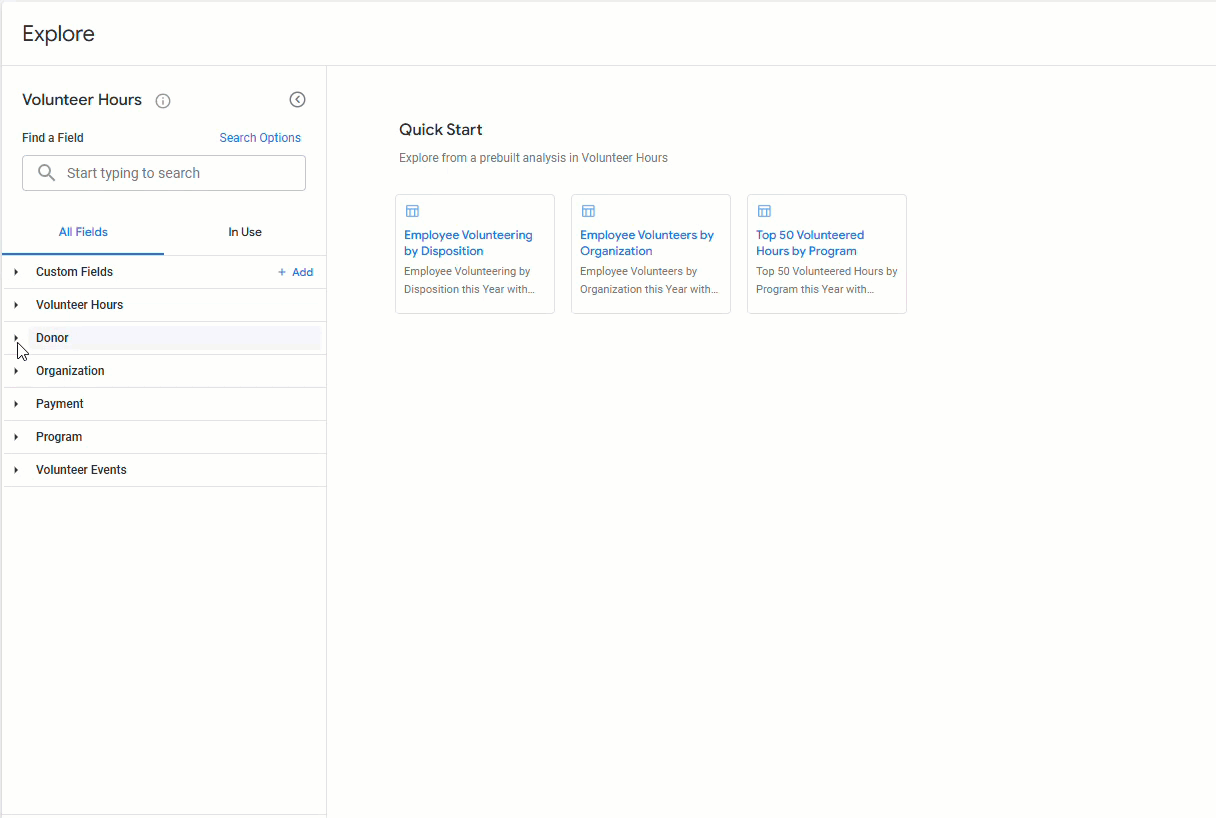Click table icon on Employee Volunteering by Disposition card
Image resolution: width=1216 pixels, height=818 pixels.
[412, 211]
